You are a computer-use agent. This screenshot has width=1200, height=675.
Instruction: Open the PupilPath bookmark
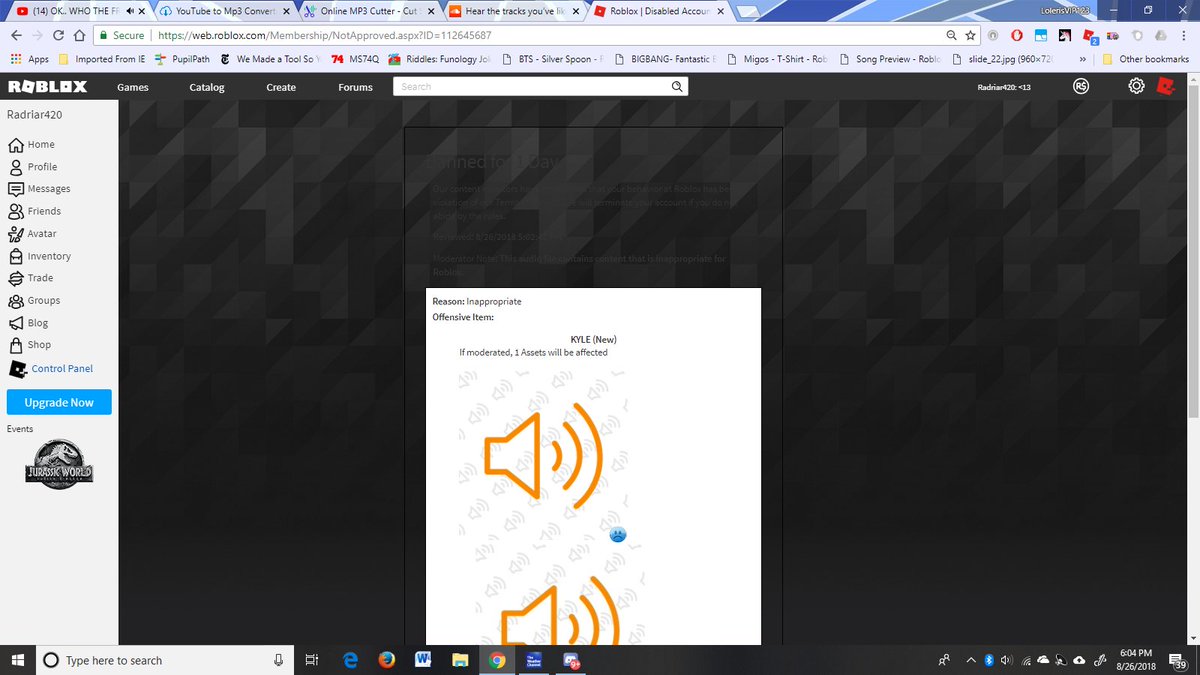pyautogui.click(x=182, y=59)
